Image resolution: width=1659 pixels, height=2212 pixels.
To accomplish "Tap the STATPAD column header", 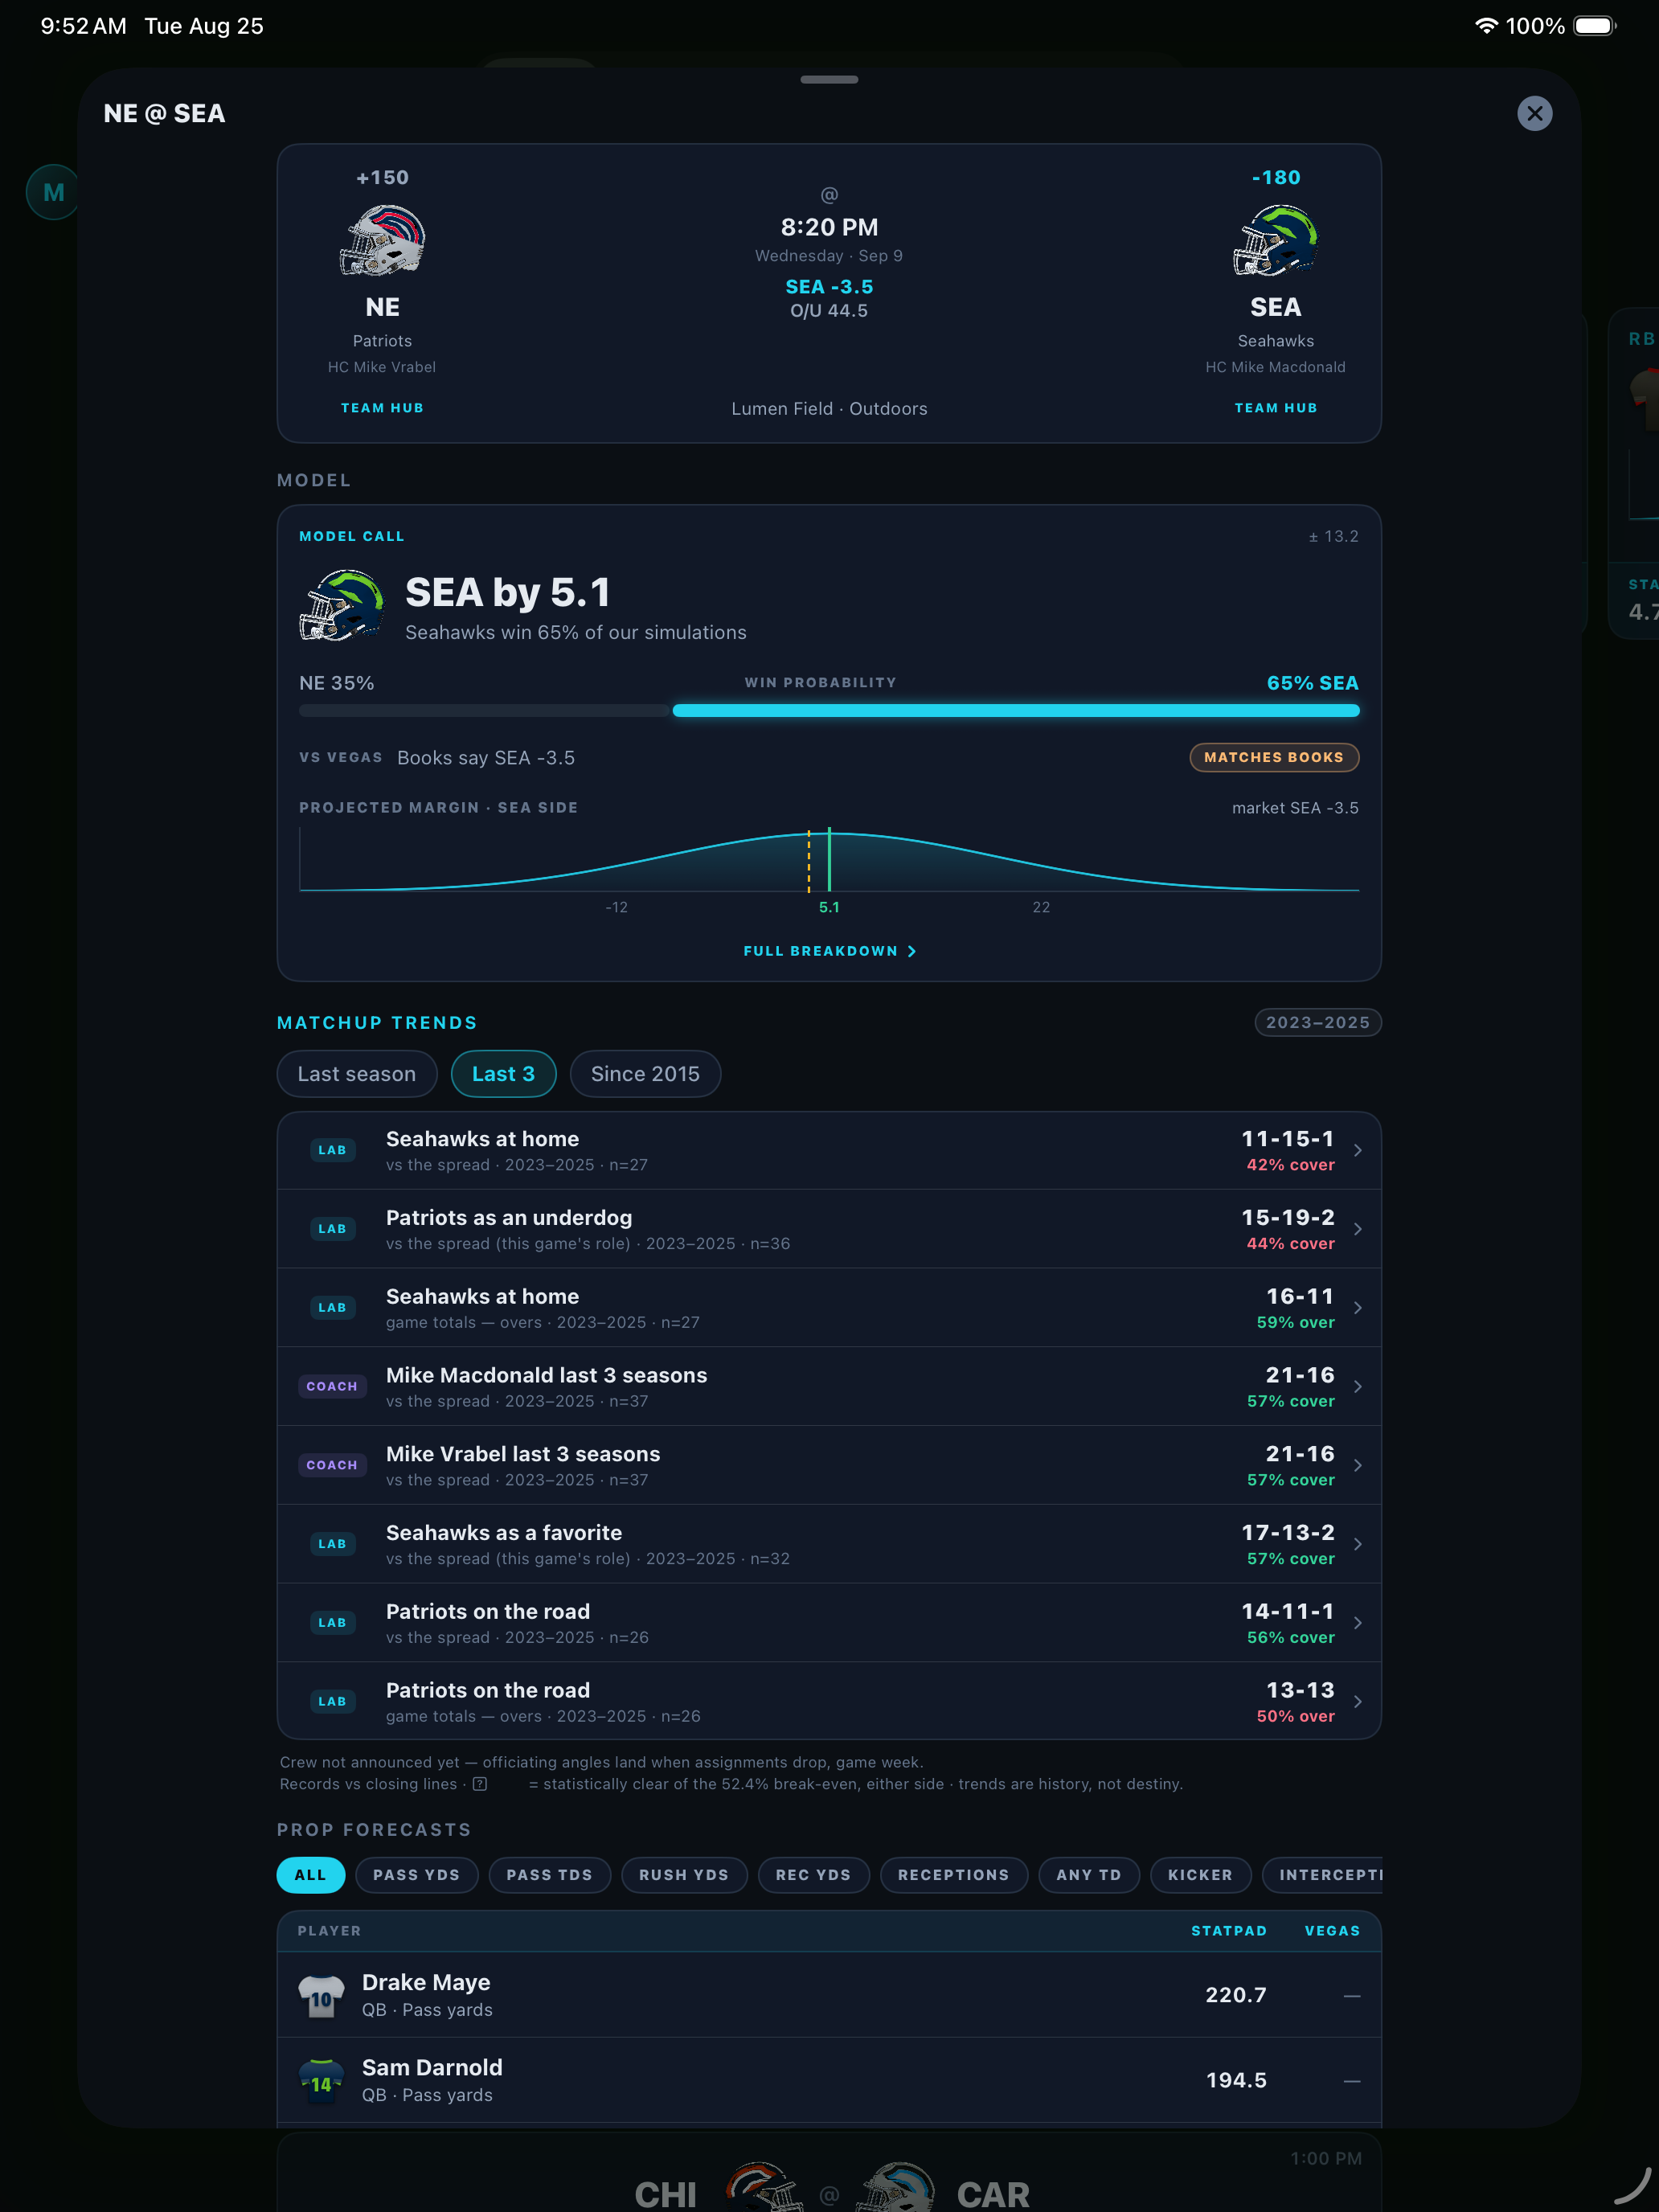I will tap(1228, 1931).
